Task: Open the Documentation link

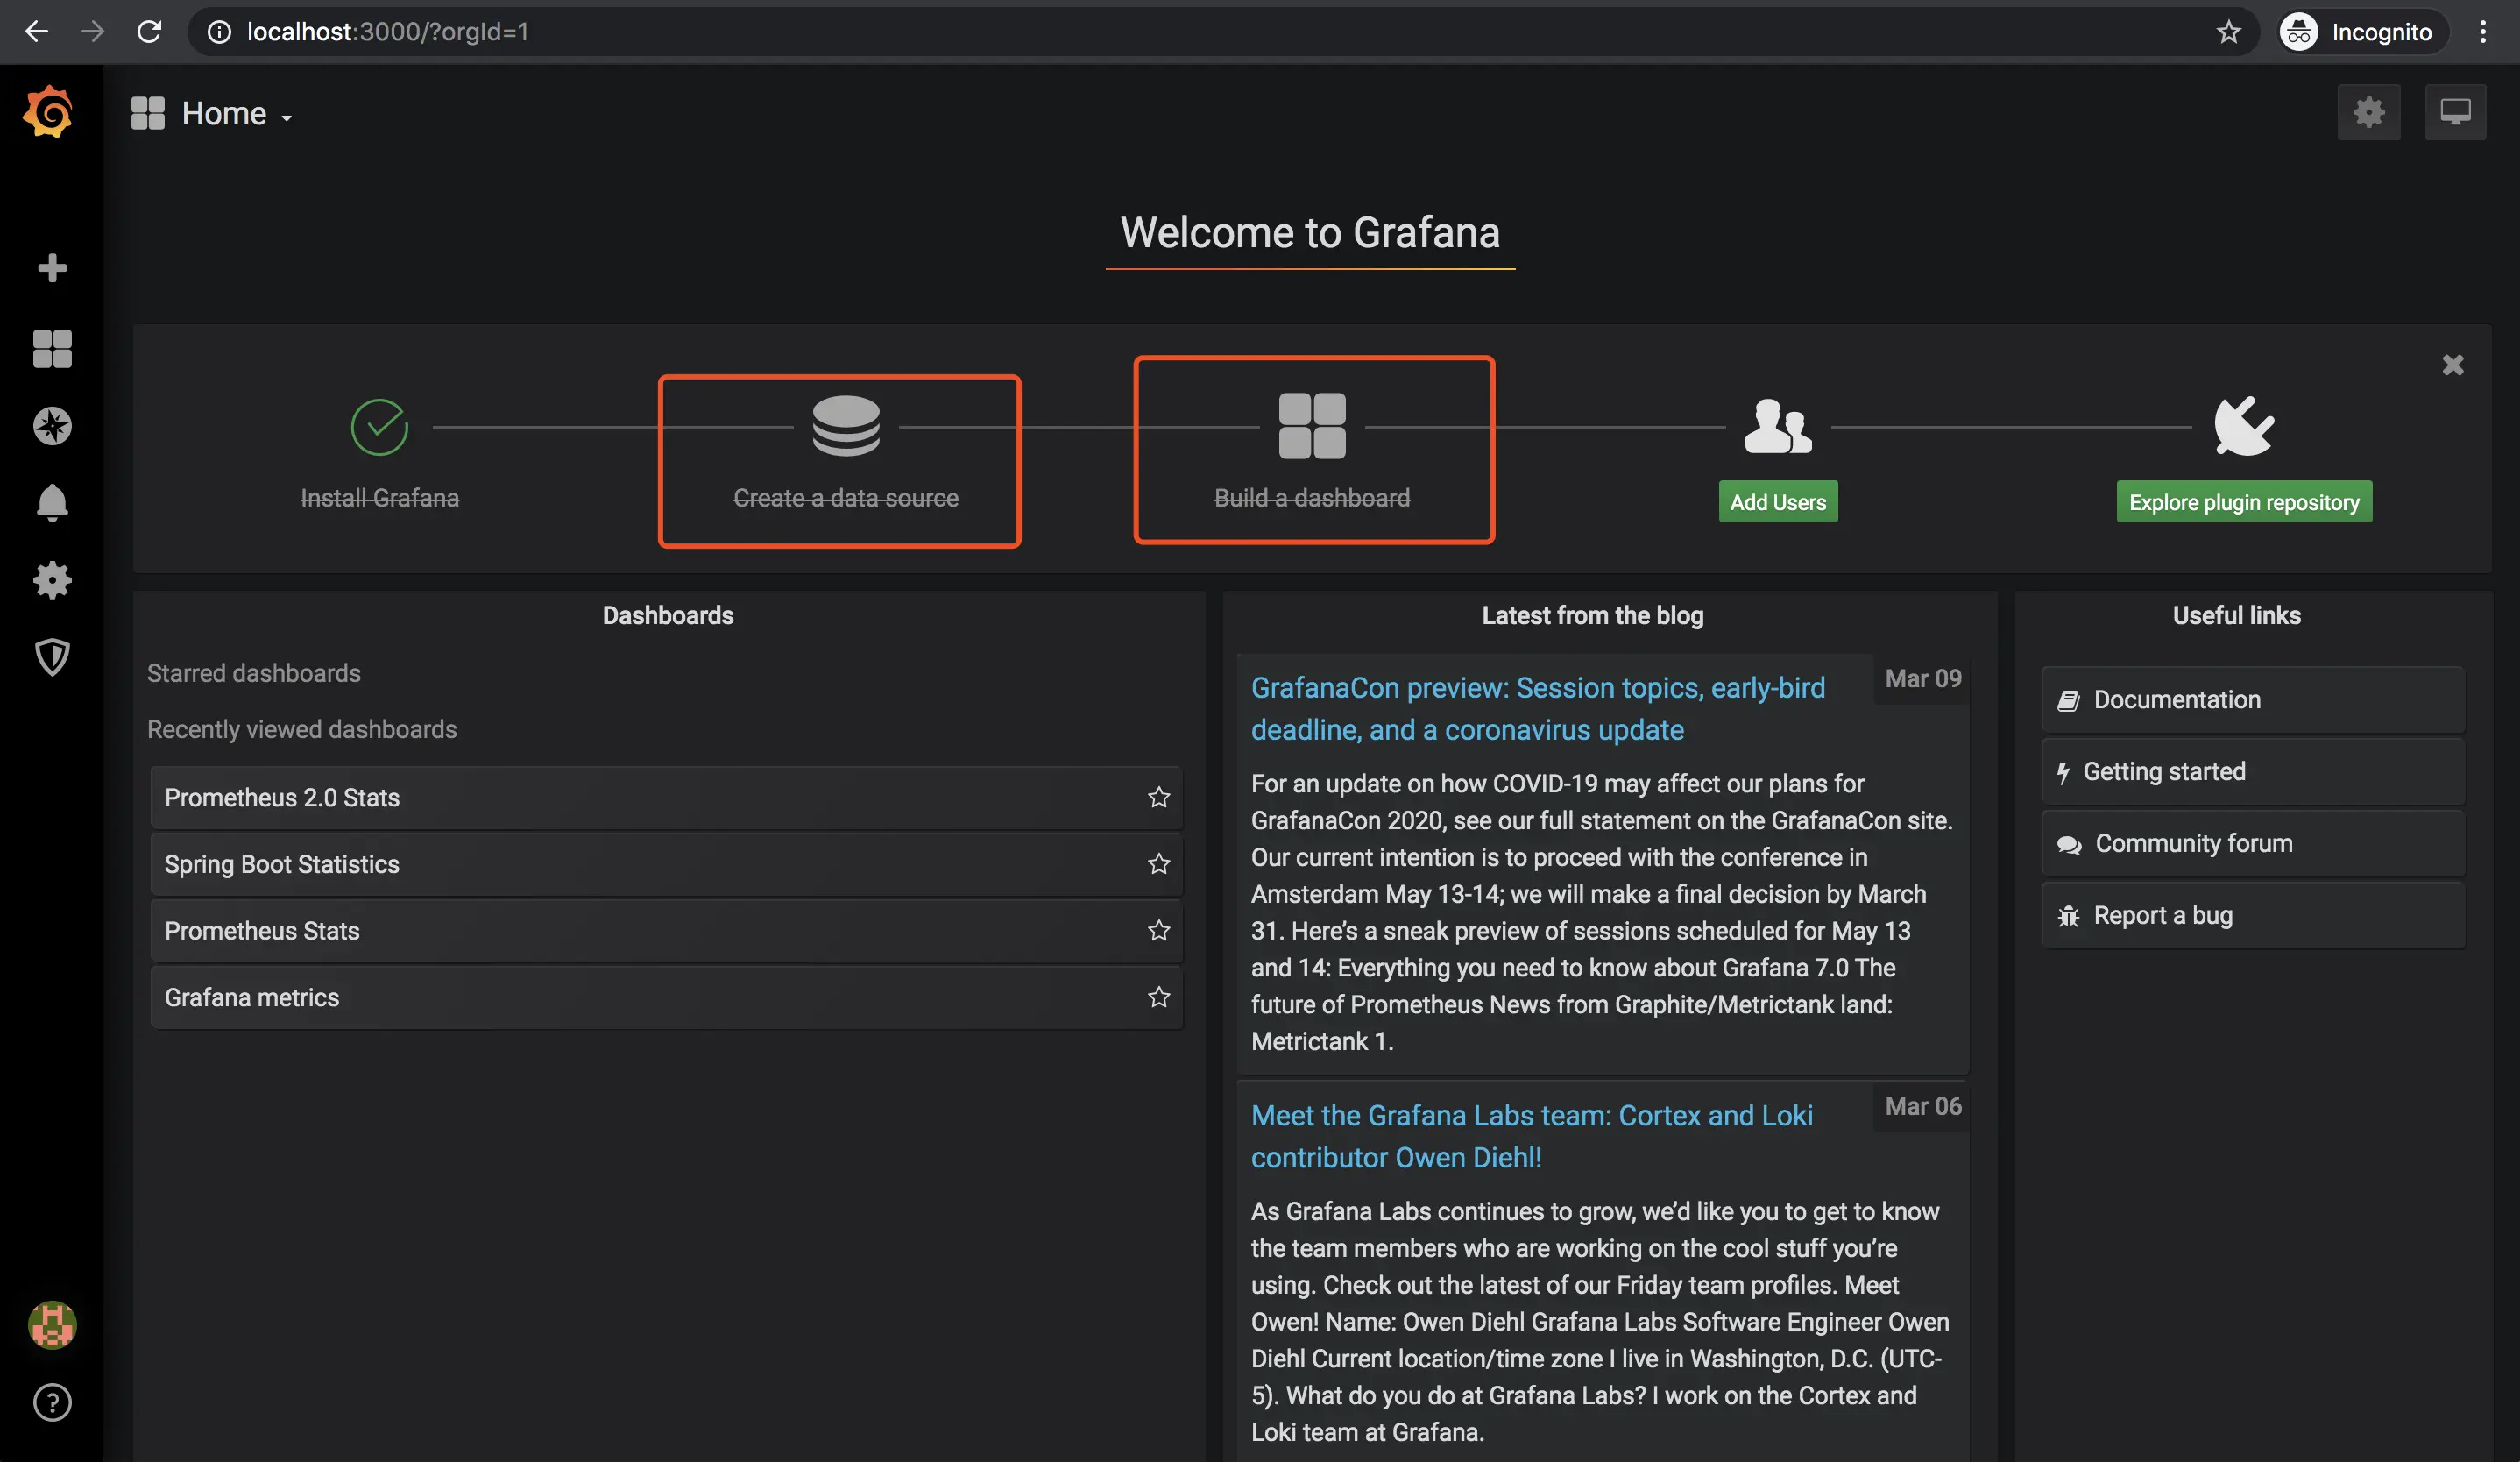Action: pyautogui.click(x=2253, y=700)
